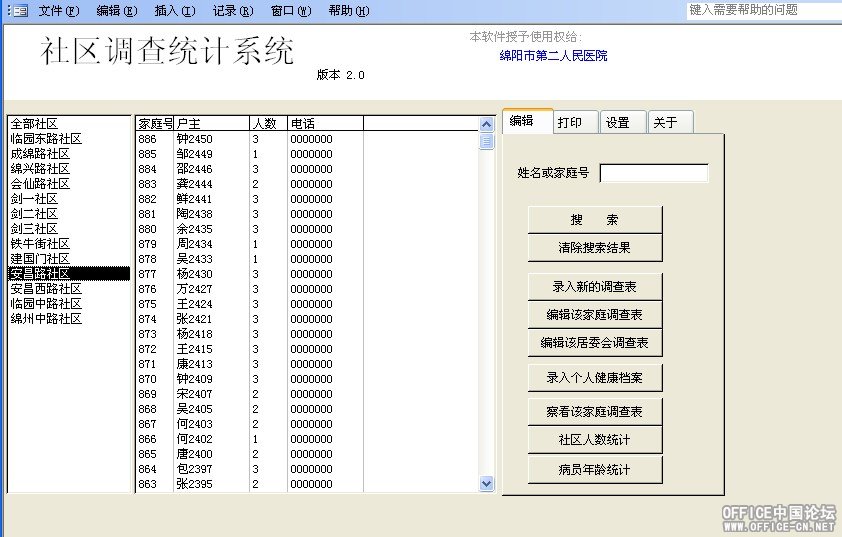Click the Access form icon in menu bar
842x537 pixels.
(20, 10)
